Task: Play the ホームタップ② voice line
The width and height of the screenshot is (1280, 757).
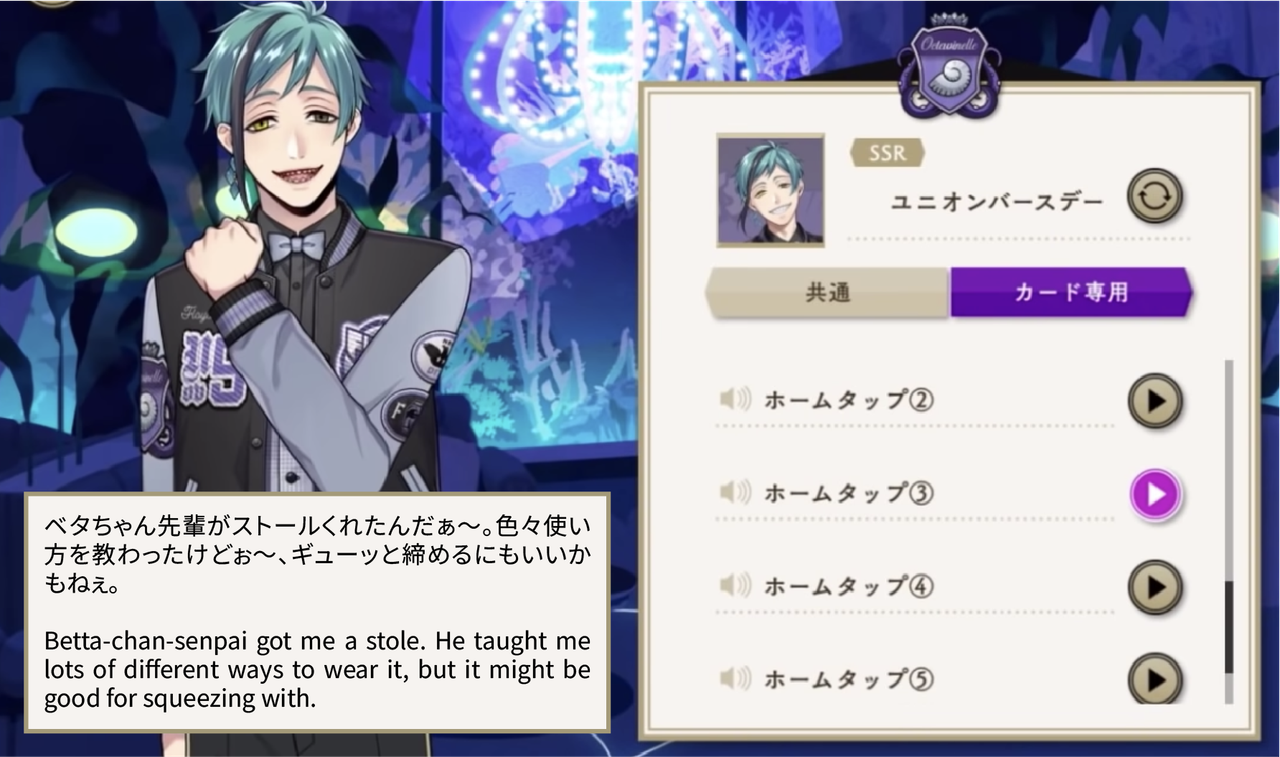Action: pyautogui.click(x=1155, y=401)
